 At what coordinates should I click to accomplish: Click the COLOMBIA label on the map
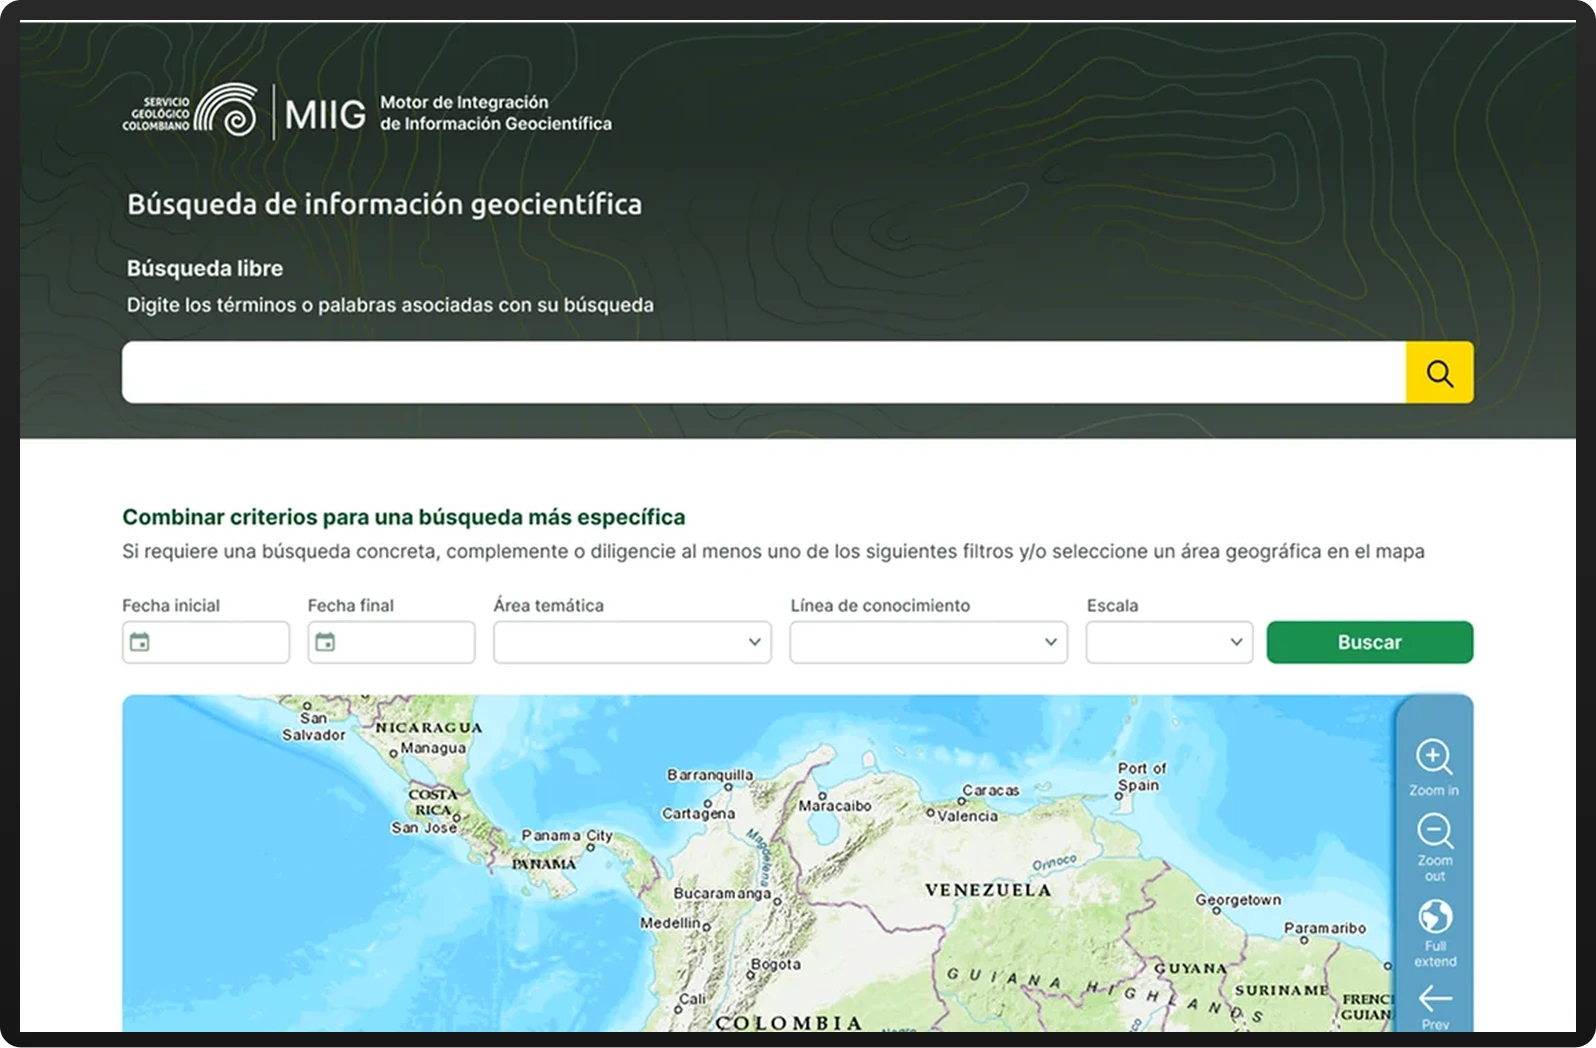coord(789,1023)
